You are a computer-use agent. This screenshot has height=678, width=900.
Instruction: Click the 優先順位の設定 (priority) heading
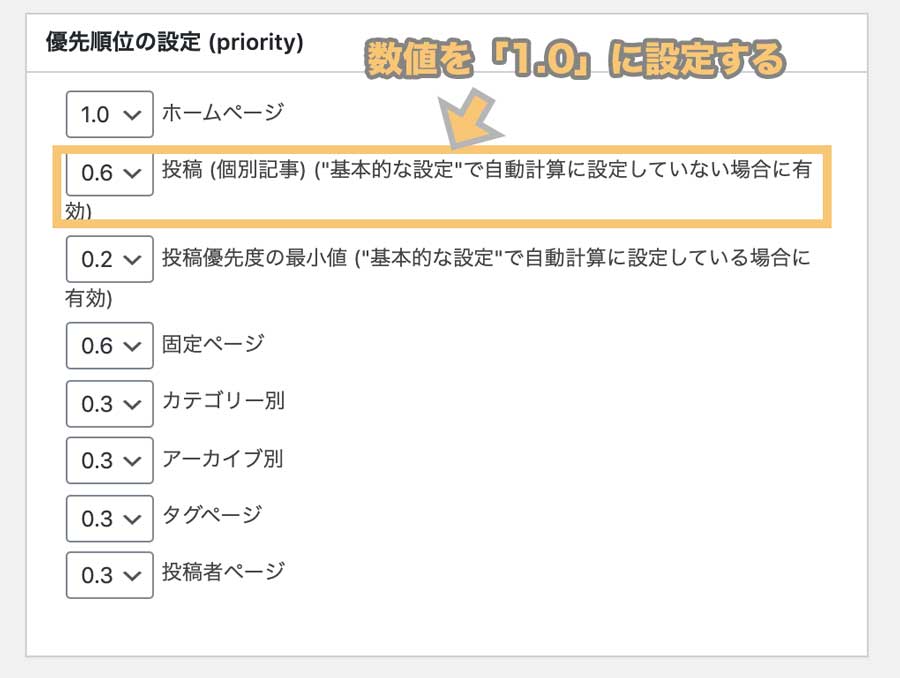tap(174, 42)
